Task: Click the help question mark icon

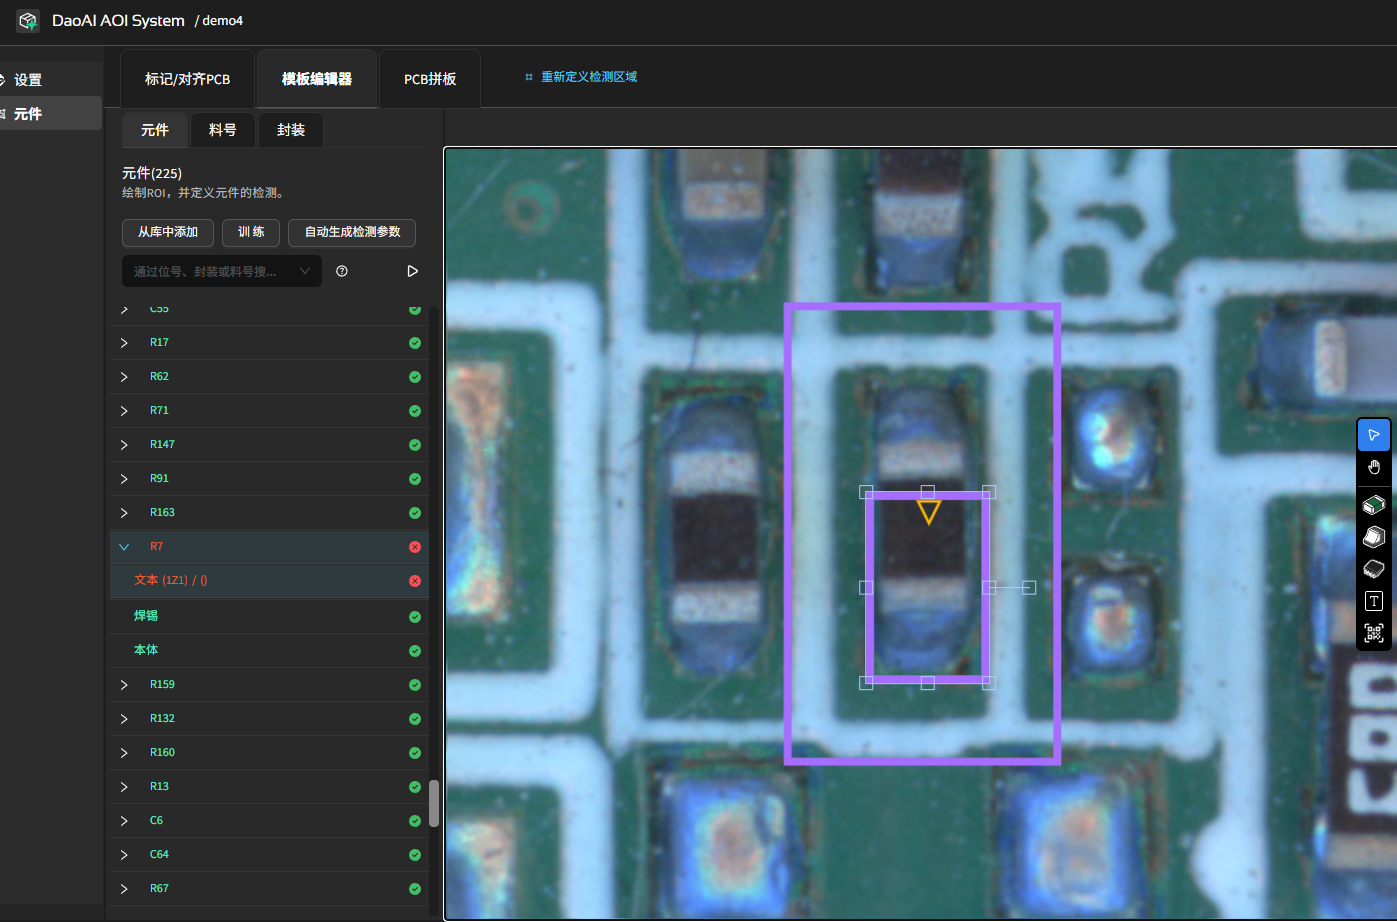Action: pos(342,271)
